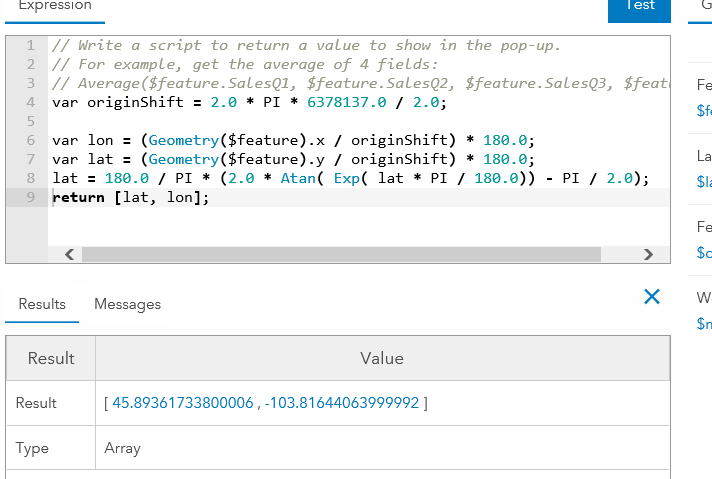The width and height of the screenshot is (712, 479).
Task: Run the script with the Test button
Action: 639,6
